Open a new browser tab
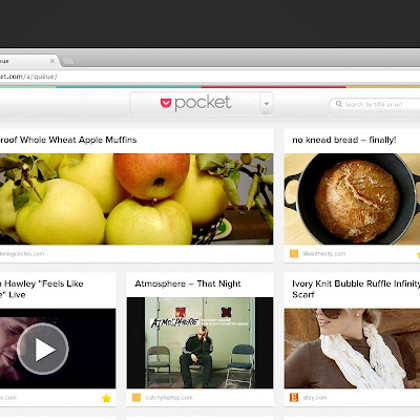 click(x=68, y=61)
